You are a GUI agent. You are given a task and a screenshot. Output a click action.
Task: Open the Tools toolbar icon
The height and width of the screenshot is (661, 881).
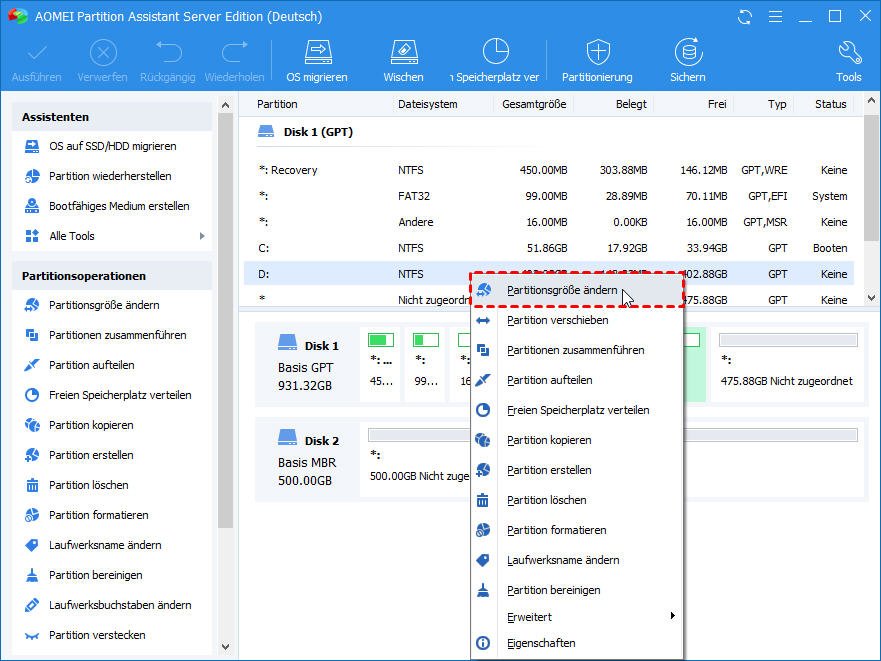[848, 60]
